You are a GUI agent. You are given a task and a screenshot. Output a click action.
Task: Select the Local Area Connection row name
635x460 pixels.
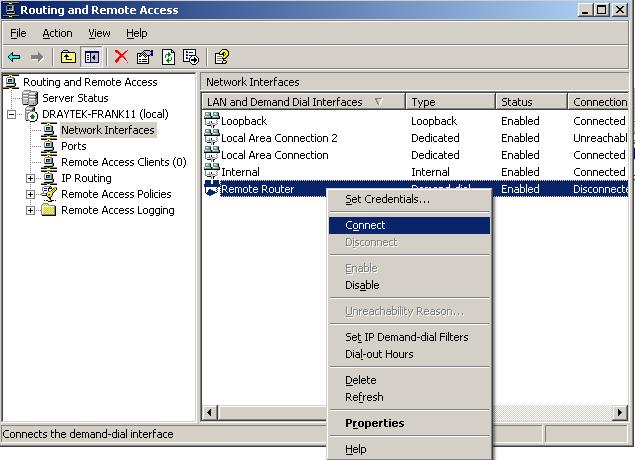coord(275,155)
